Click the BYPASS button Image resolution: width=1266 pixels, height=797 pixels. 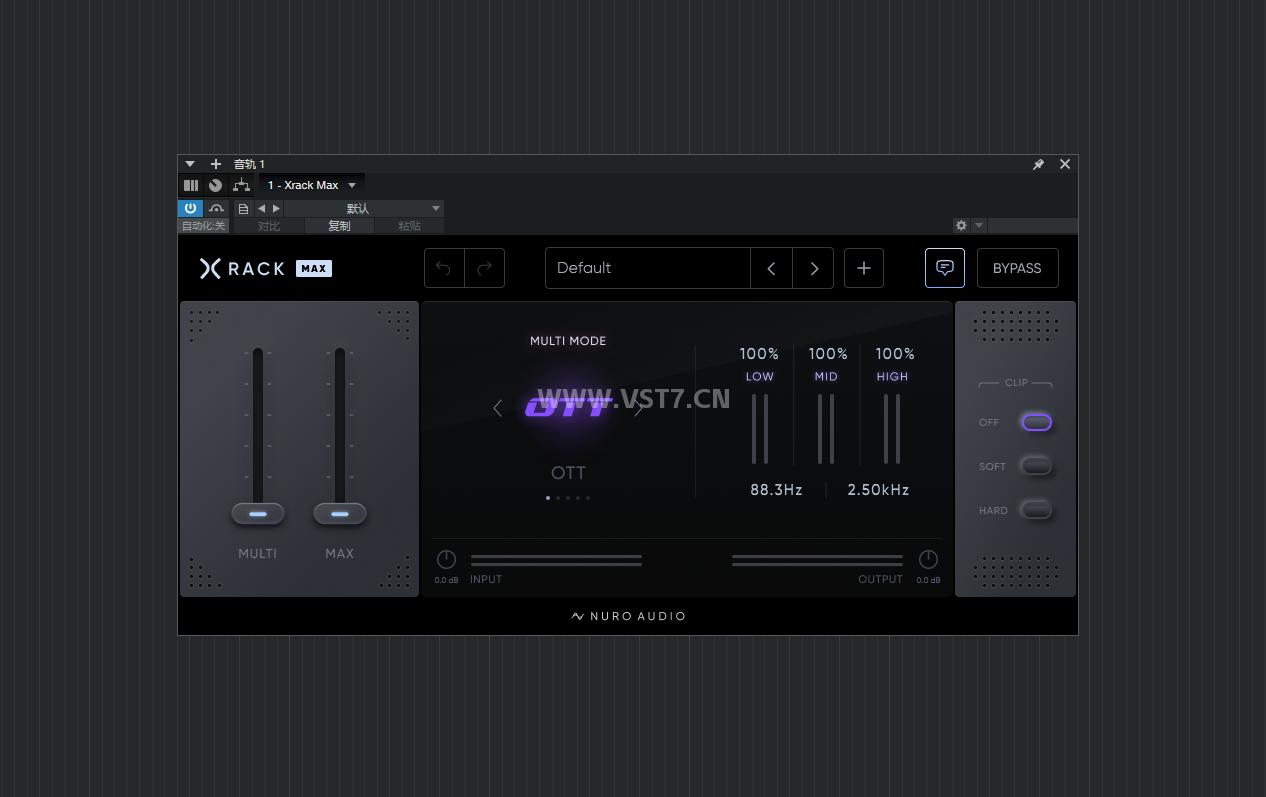[x=1017, y=268]
